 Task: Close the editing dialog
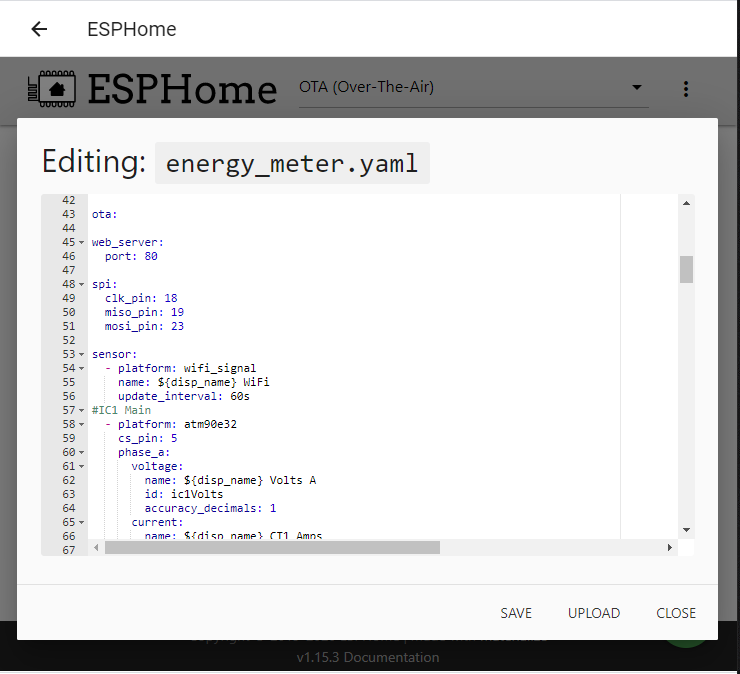tap(676, 613)
